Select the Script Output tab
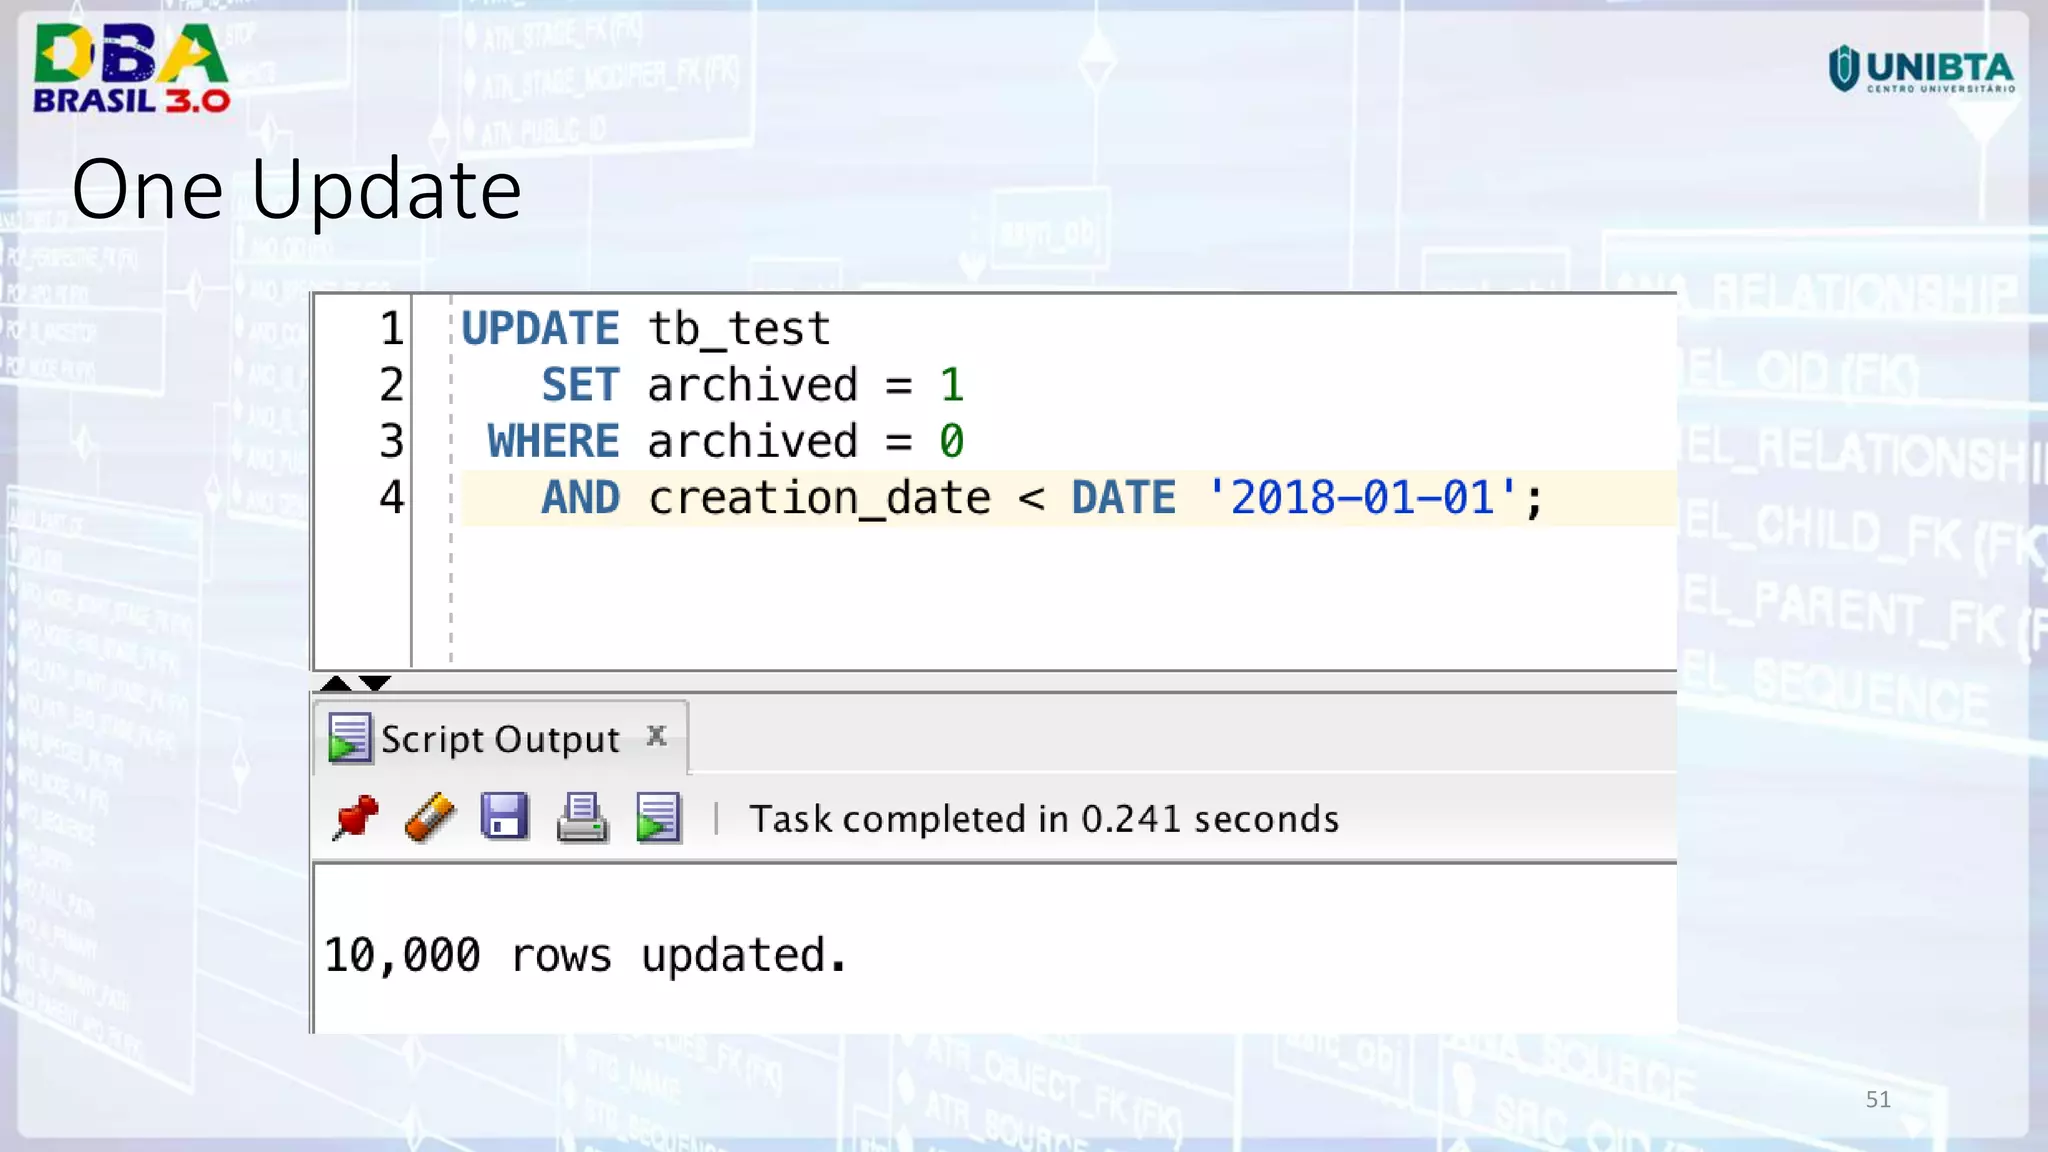2048x1152 pixels. 500,740
